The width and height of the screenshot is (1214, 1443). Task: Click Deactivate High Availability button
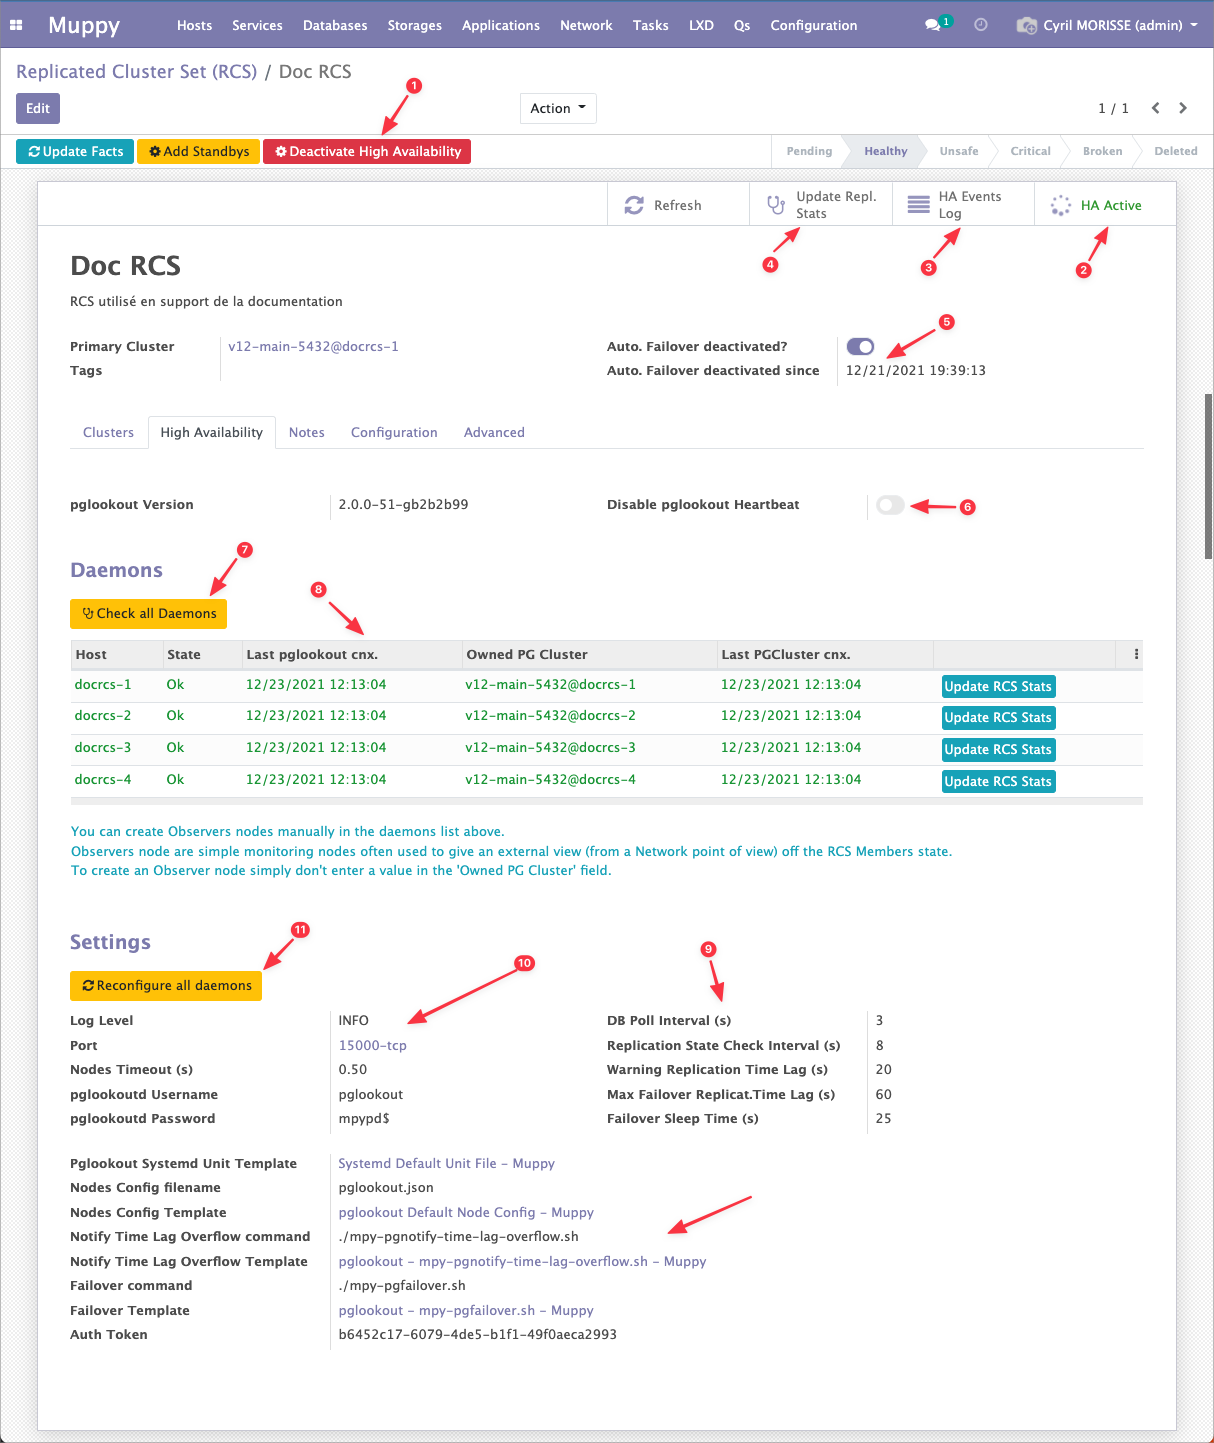(367, 151)
